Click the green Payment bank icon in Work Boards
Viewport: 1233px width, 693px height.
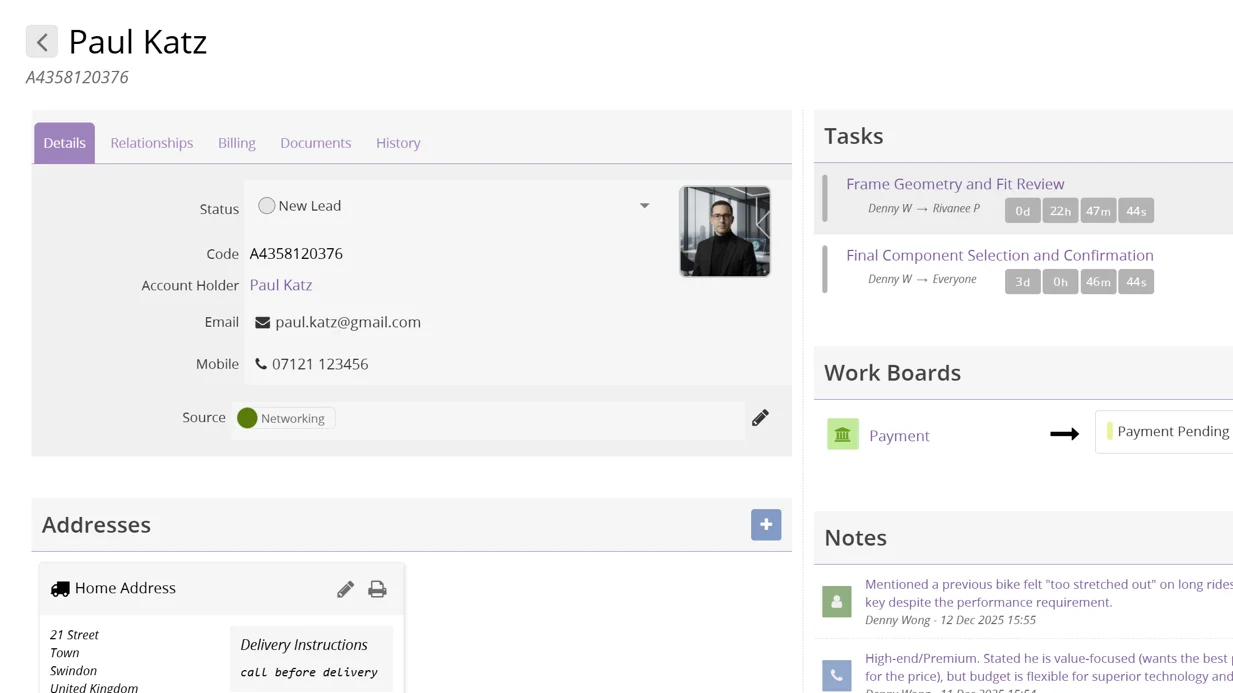[x=842, y=434]
